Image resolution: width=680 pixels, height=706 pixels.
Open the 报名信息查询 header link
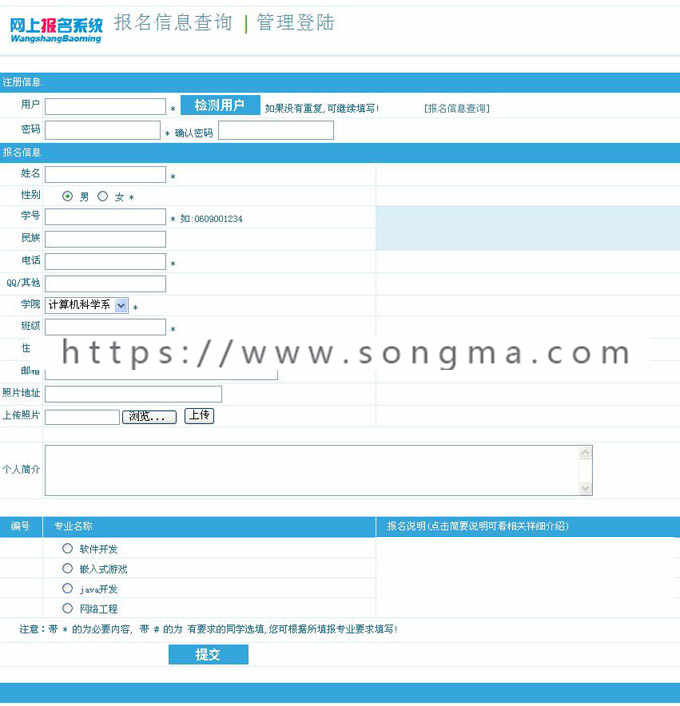[173, 23]
